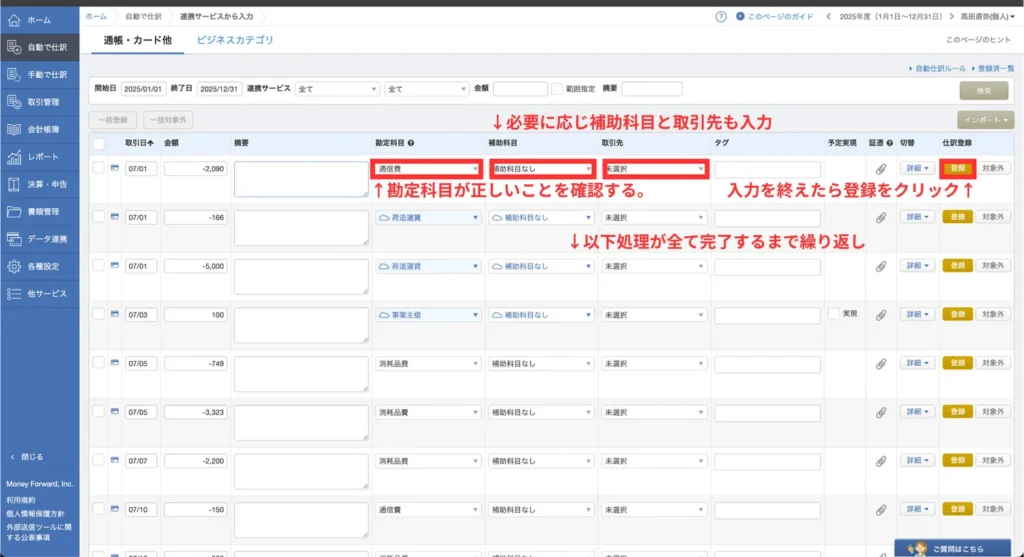
Task: Open the インポート dropdown button
Action: tap(985, 119)
